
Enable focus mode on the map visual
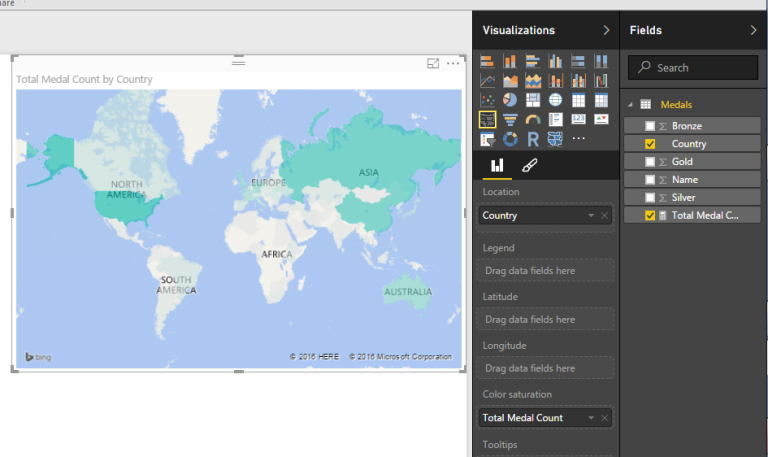coord(433,64)
